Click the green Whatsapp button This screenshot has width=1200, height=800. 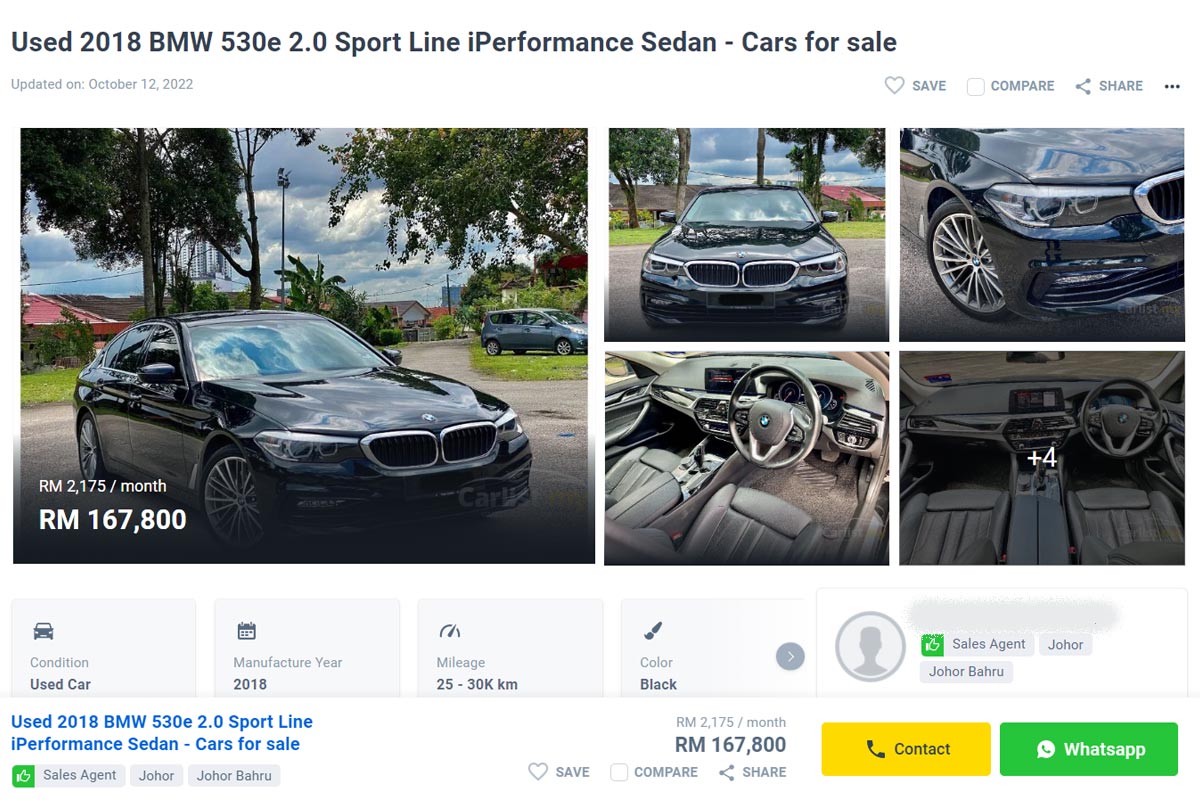coord(1089,749)
